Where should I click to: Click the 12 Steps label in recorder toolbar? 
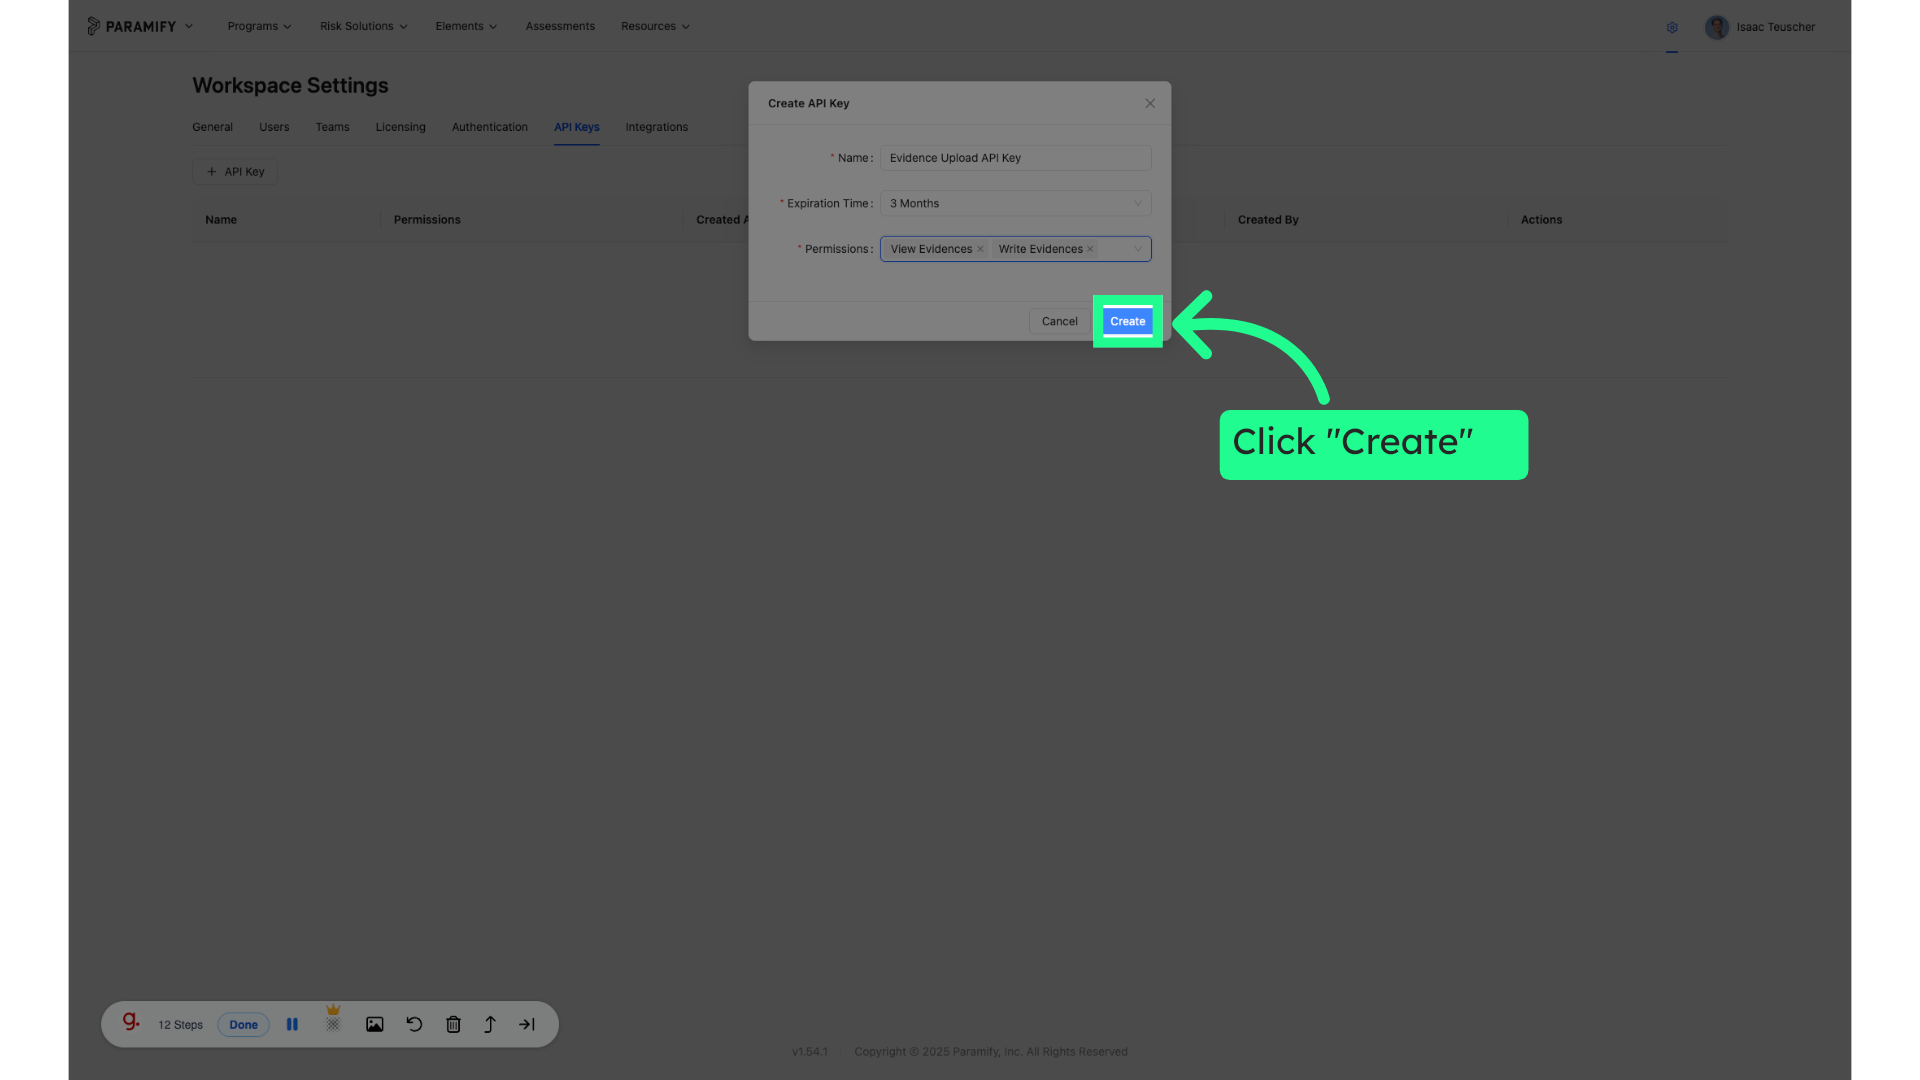click(180, 1025)
